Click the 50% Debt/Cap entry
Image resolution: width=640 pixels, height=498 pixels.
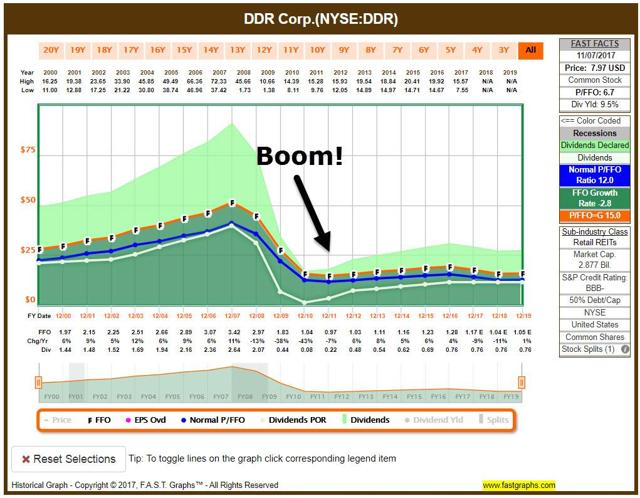tap(595, 300)
